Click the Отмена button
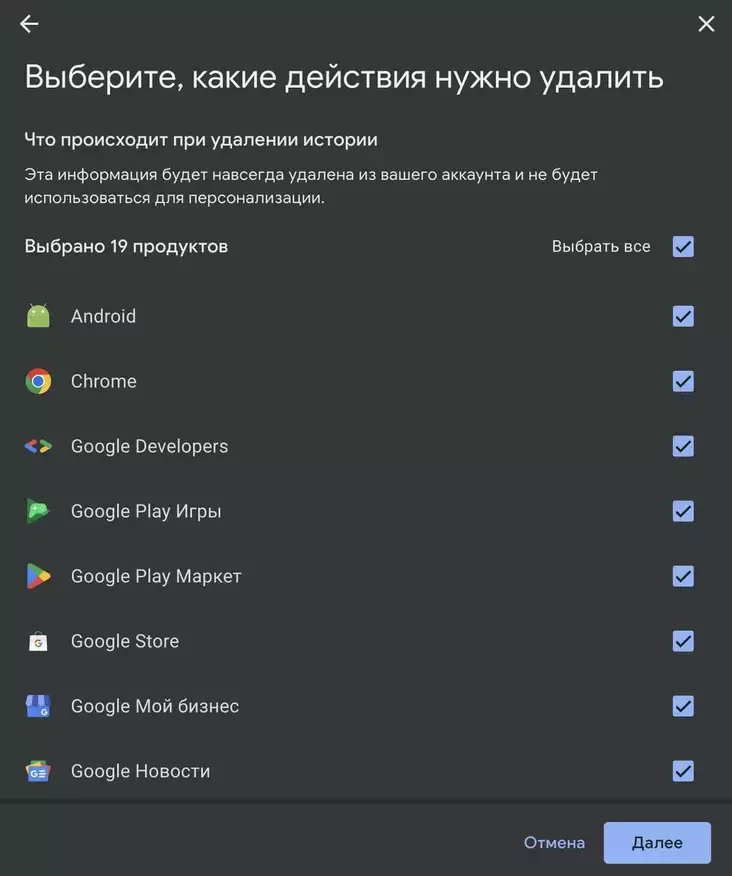Image resolution: width=732 pixels, height=876 pixels. (554, 842)
